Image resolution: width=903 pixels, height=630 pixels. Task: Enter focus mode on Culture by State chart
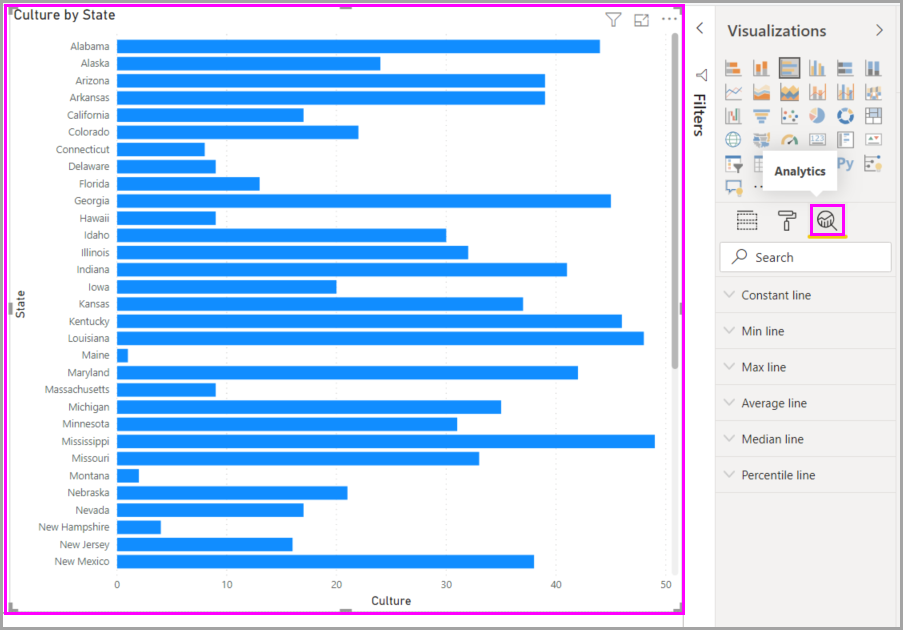[641, 19]
